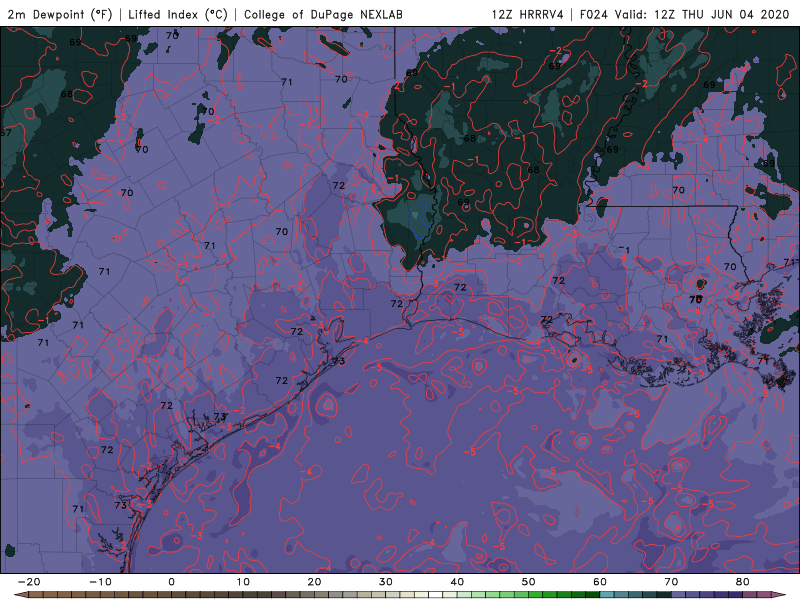Screen dimensions: 800x600
Task: Click the '12Z HRRRV4' model run label
Action: point(528,14)
